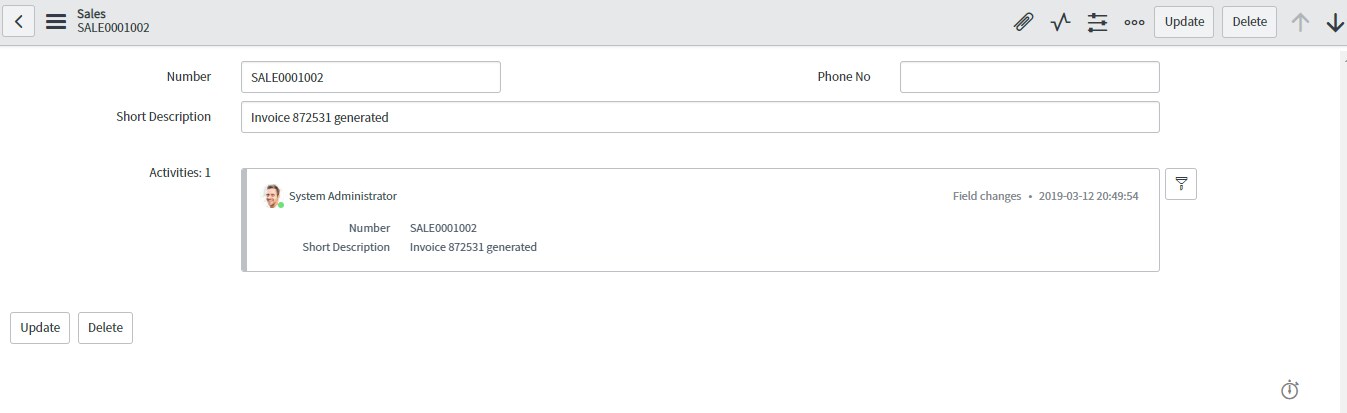
Task: Go to next record down arrow
Action: [1335, 22]
